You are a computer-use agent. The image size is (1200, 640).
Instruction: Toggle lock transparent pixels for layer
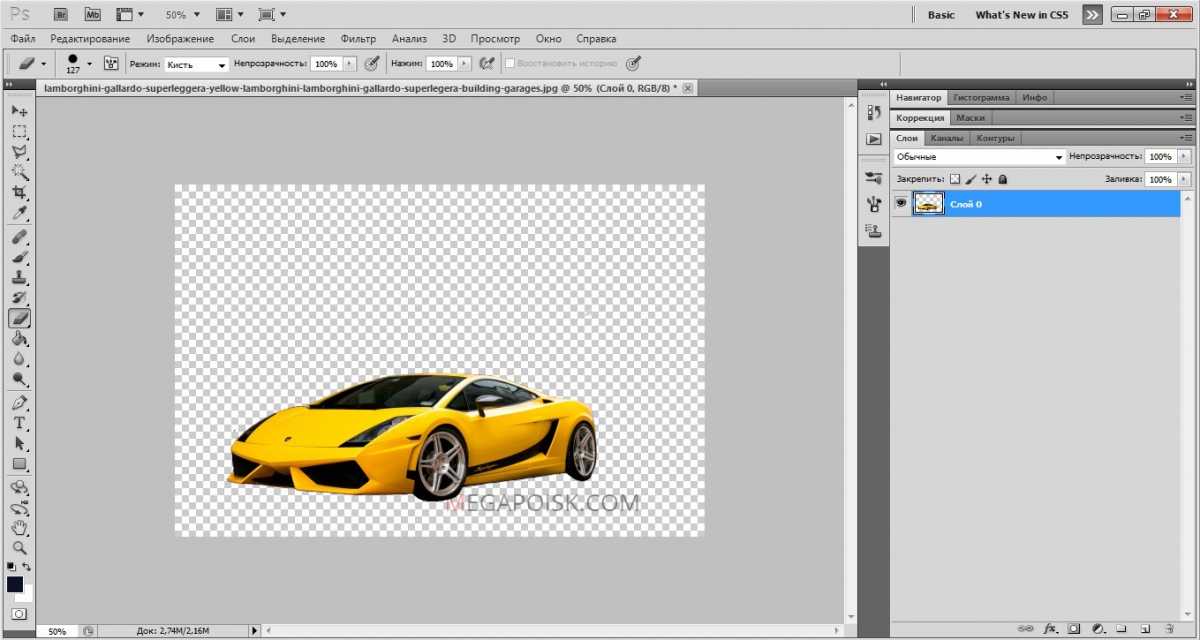click(954, 179)
